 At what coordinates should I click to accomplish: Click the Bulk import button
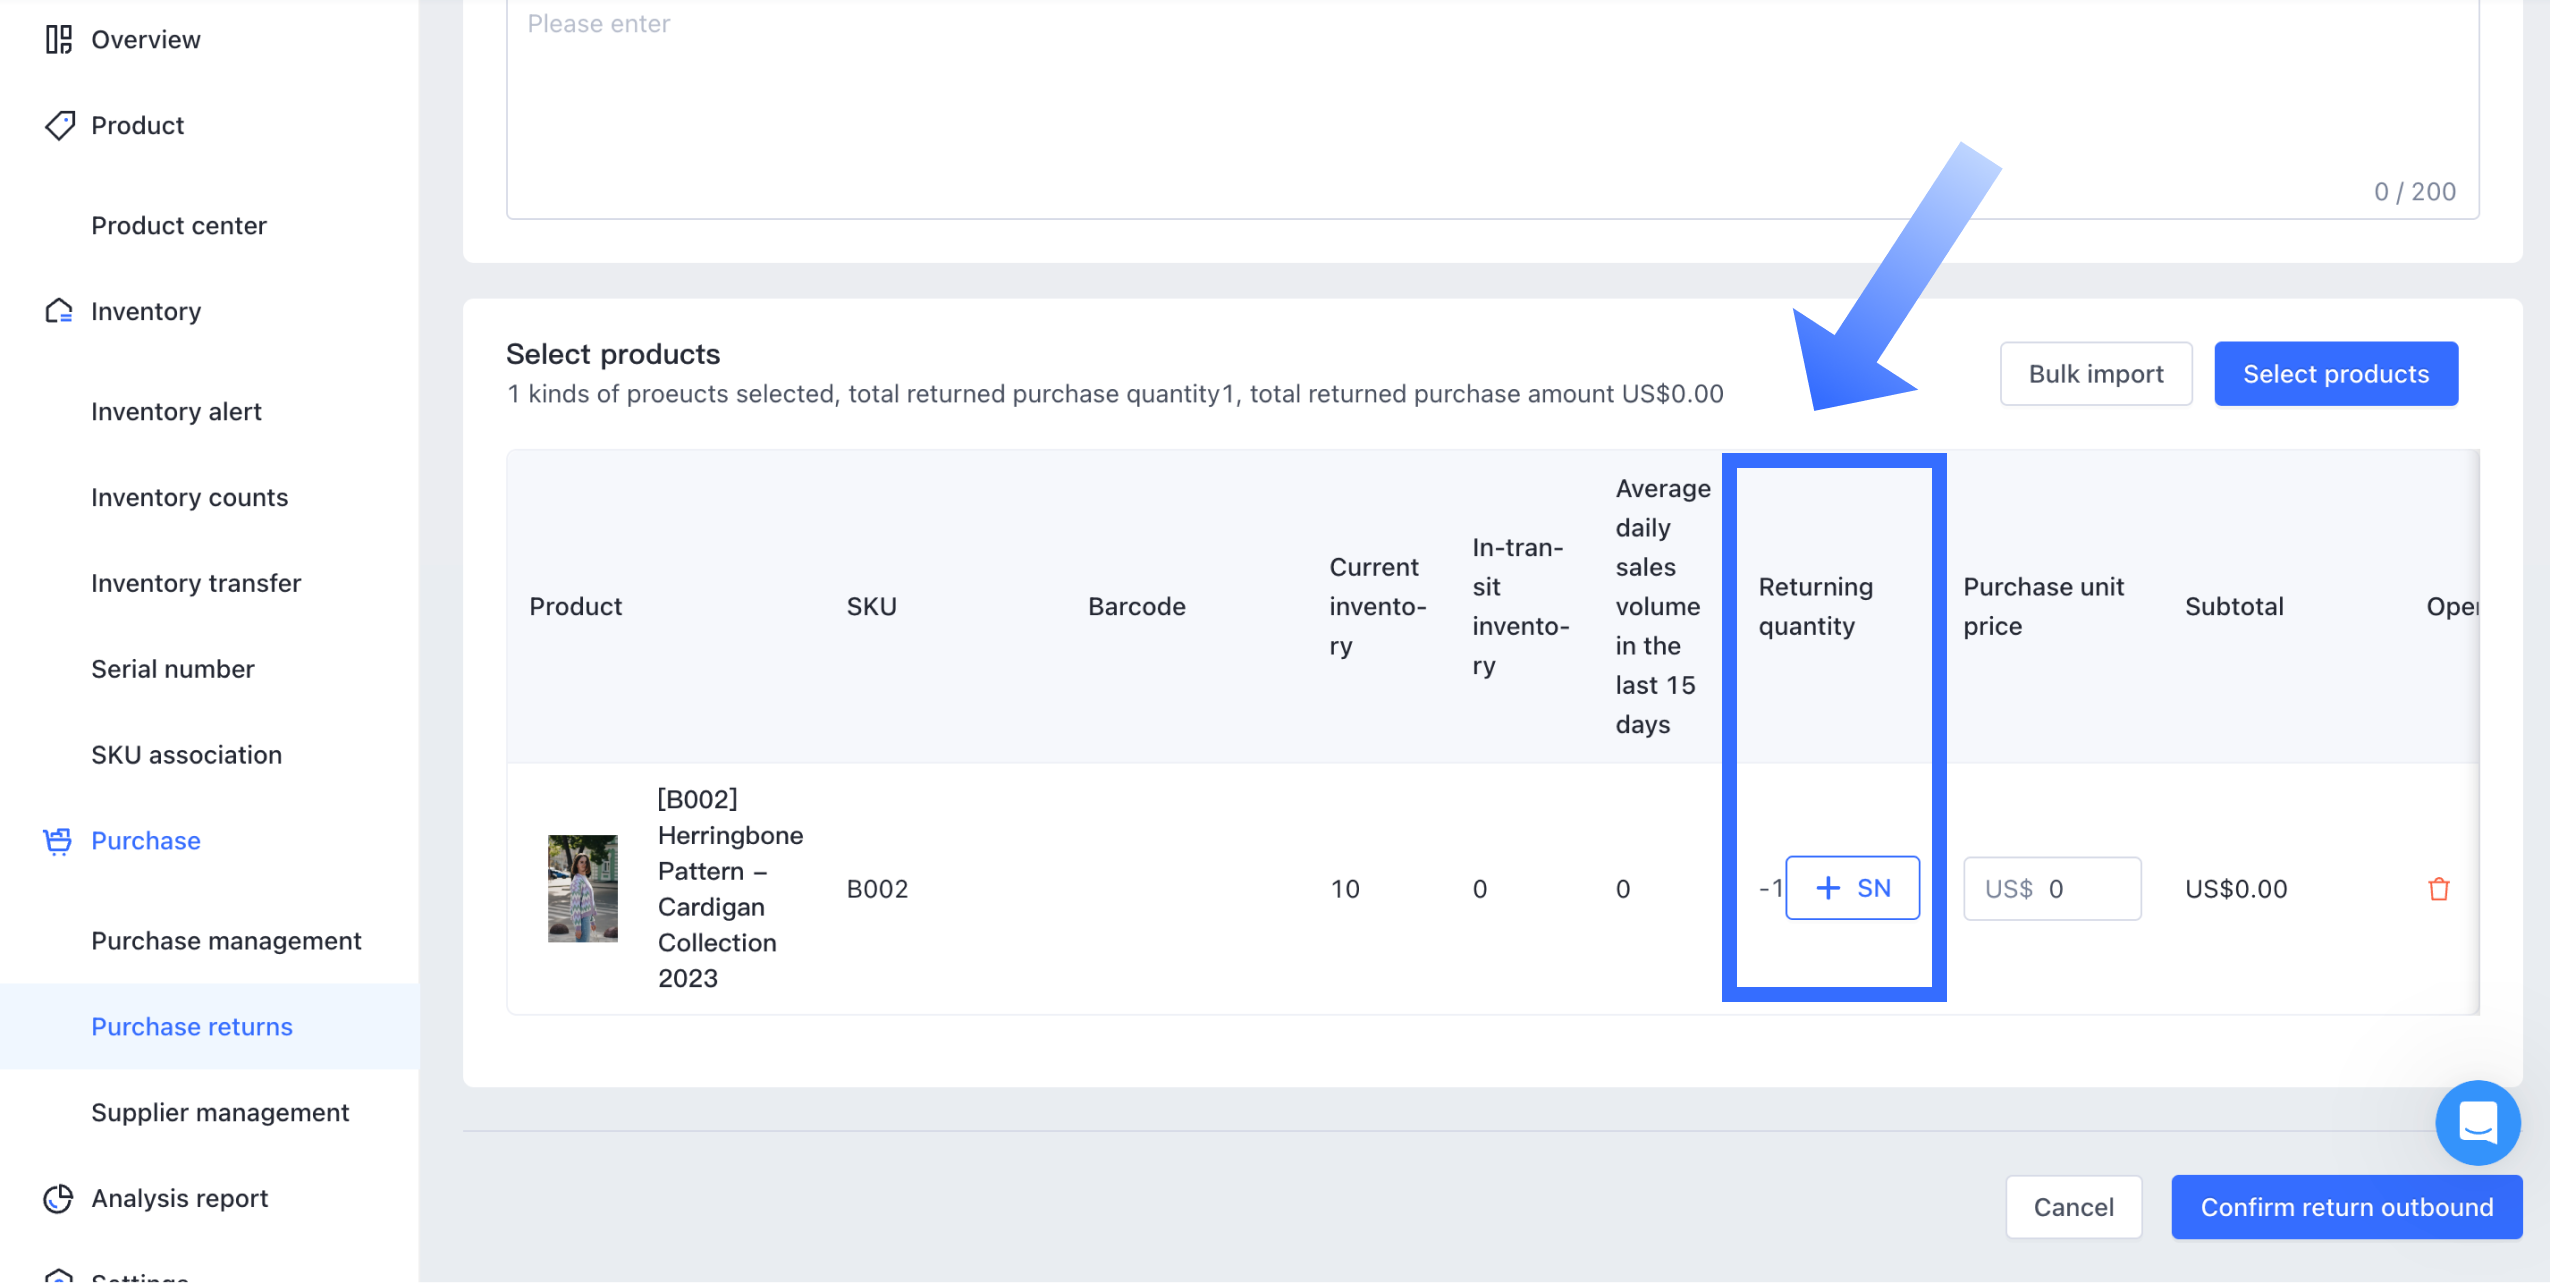point(2096,374)
